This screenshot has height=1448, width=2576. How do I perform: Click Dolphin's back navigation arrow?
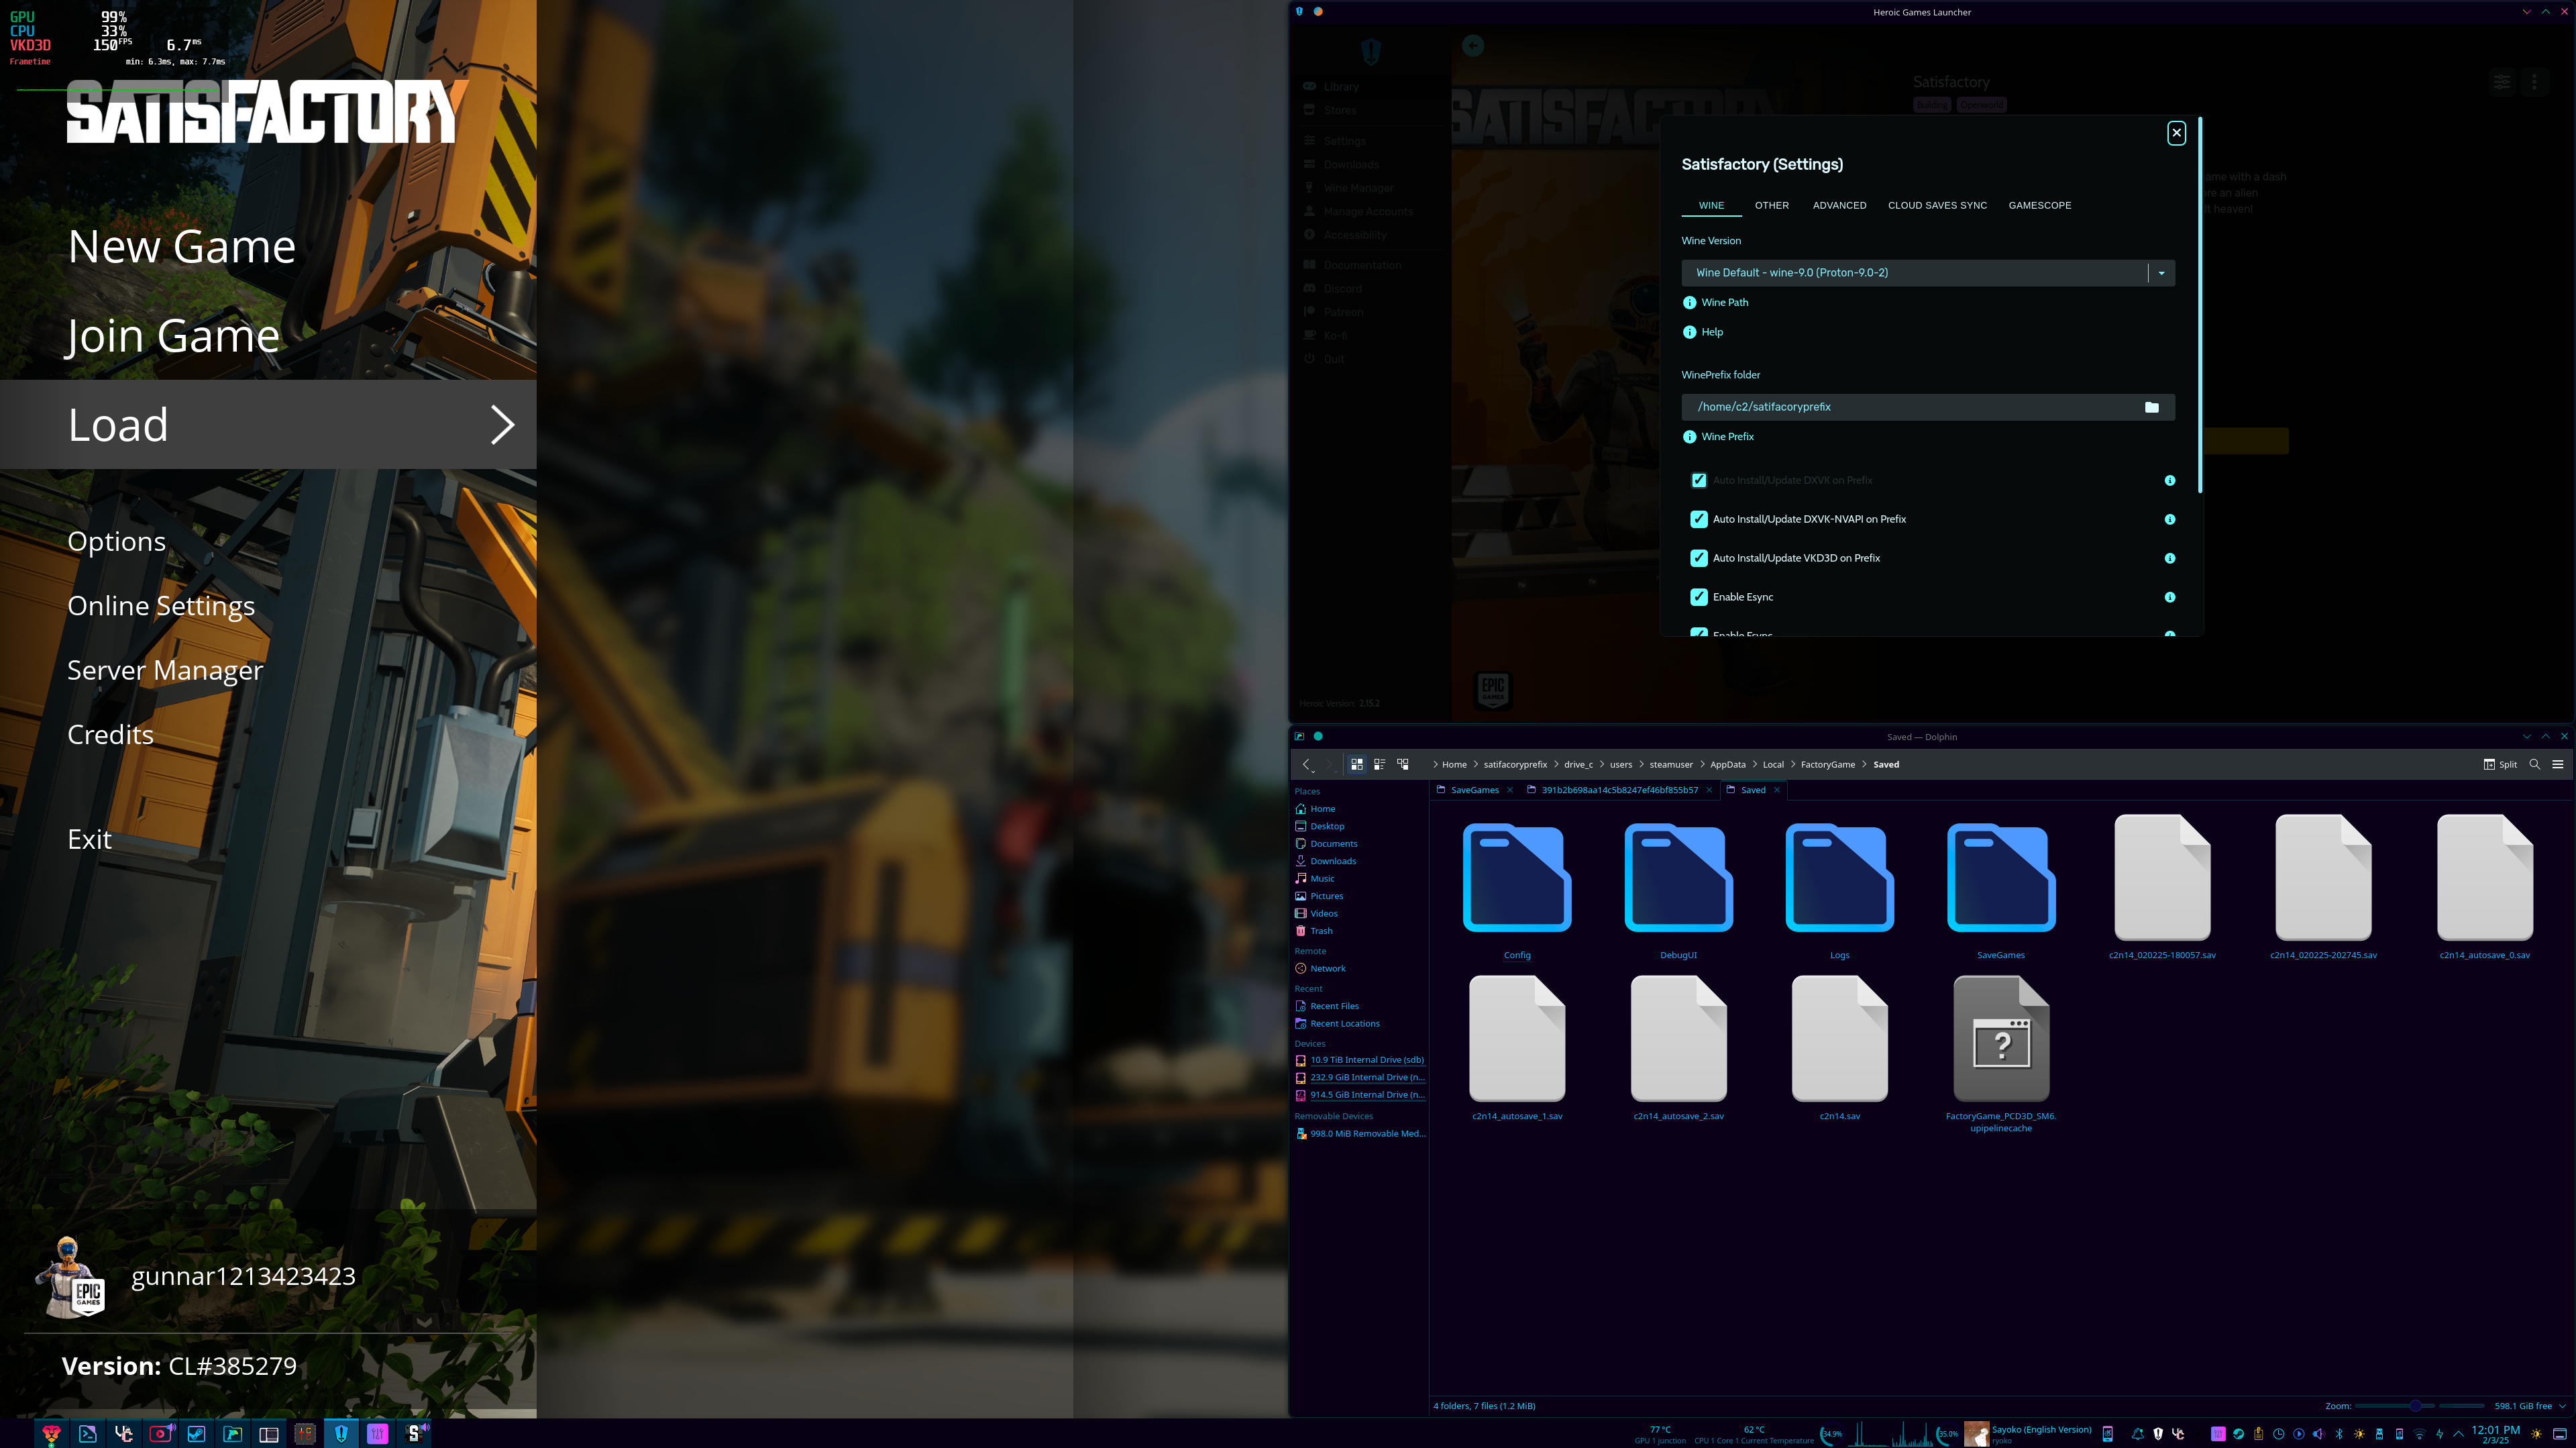[1306, 764]
